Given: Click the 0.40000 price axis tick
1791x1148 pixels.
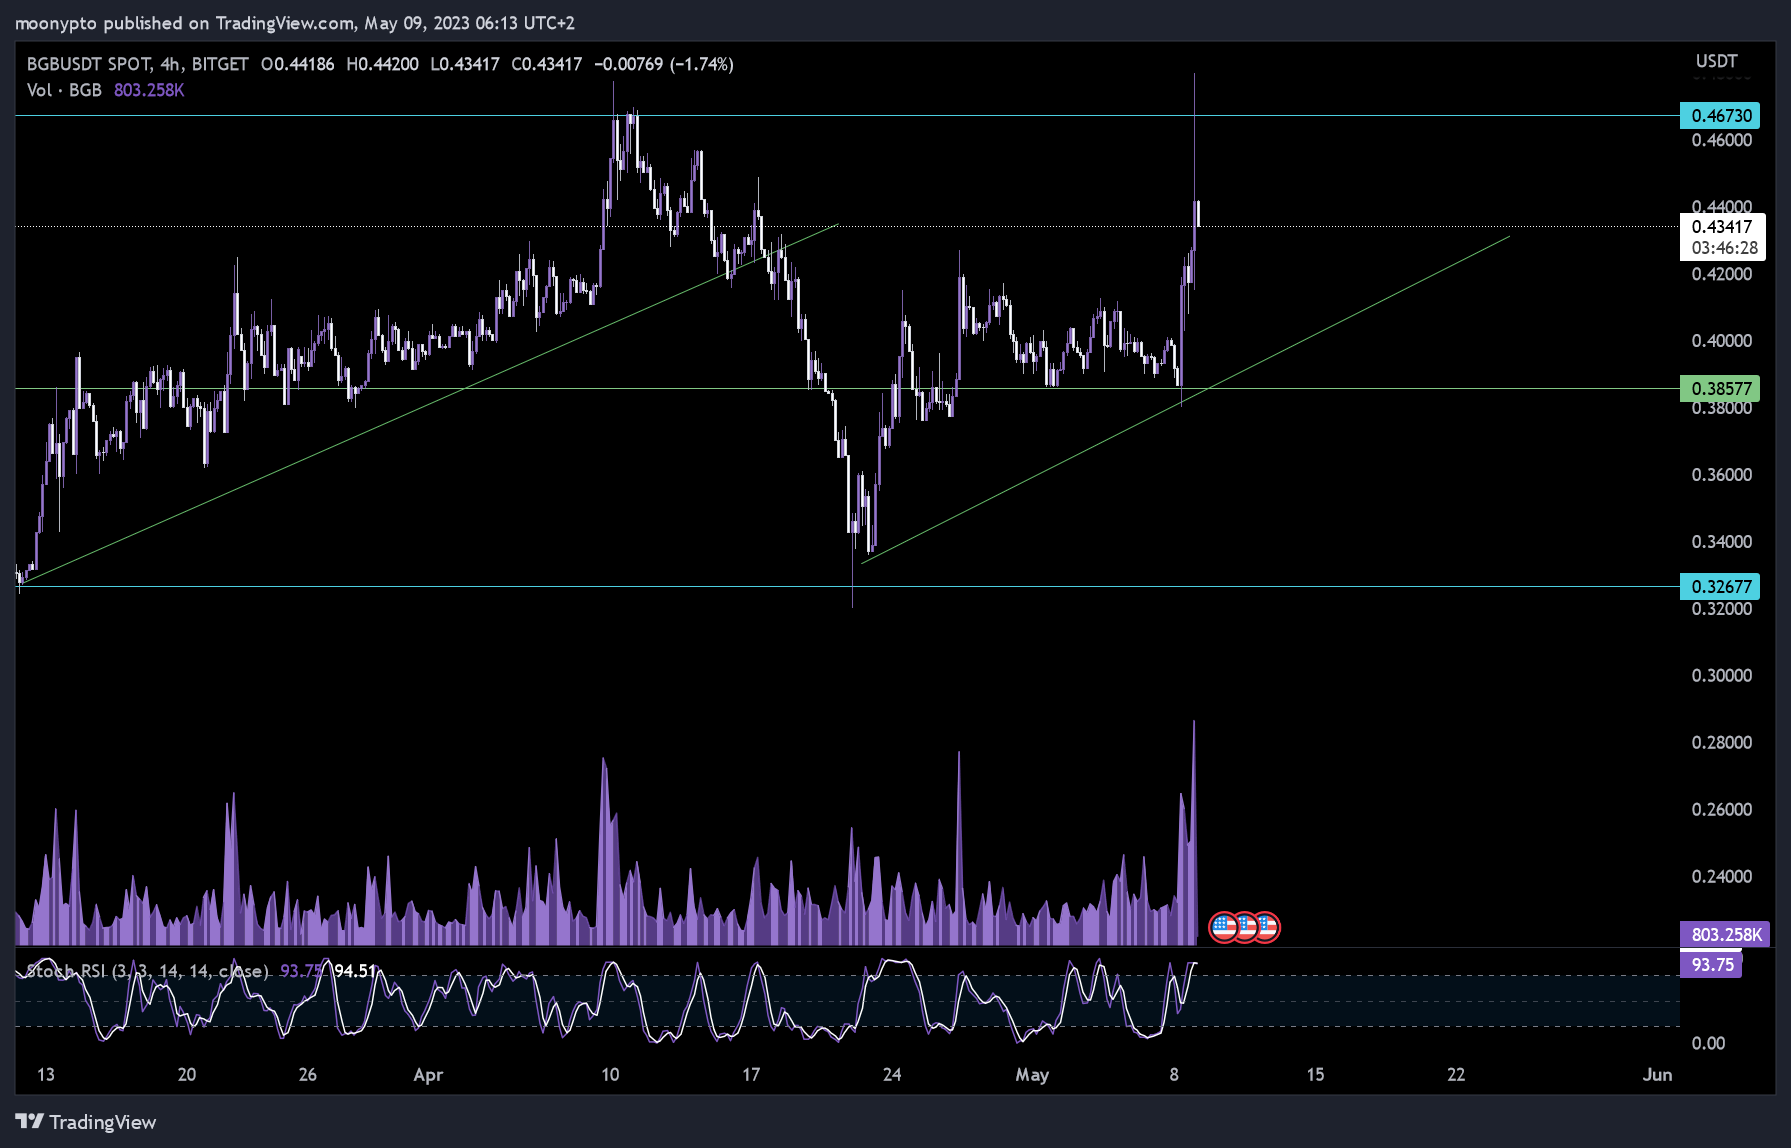Looking at the screenshot, I should click(1722, 341).
